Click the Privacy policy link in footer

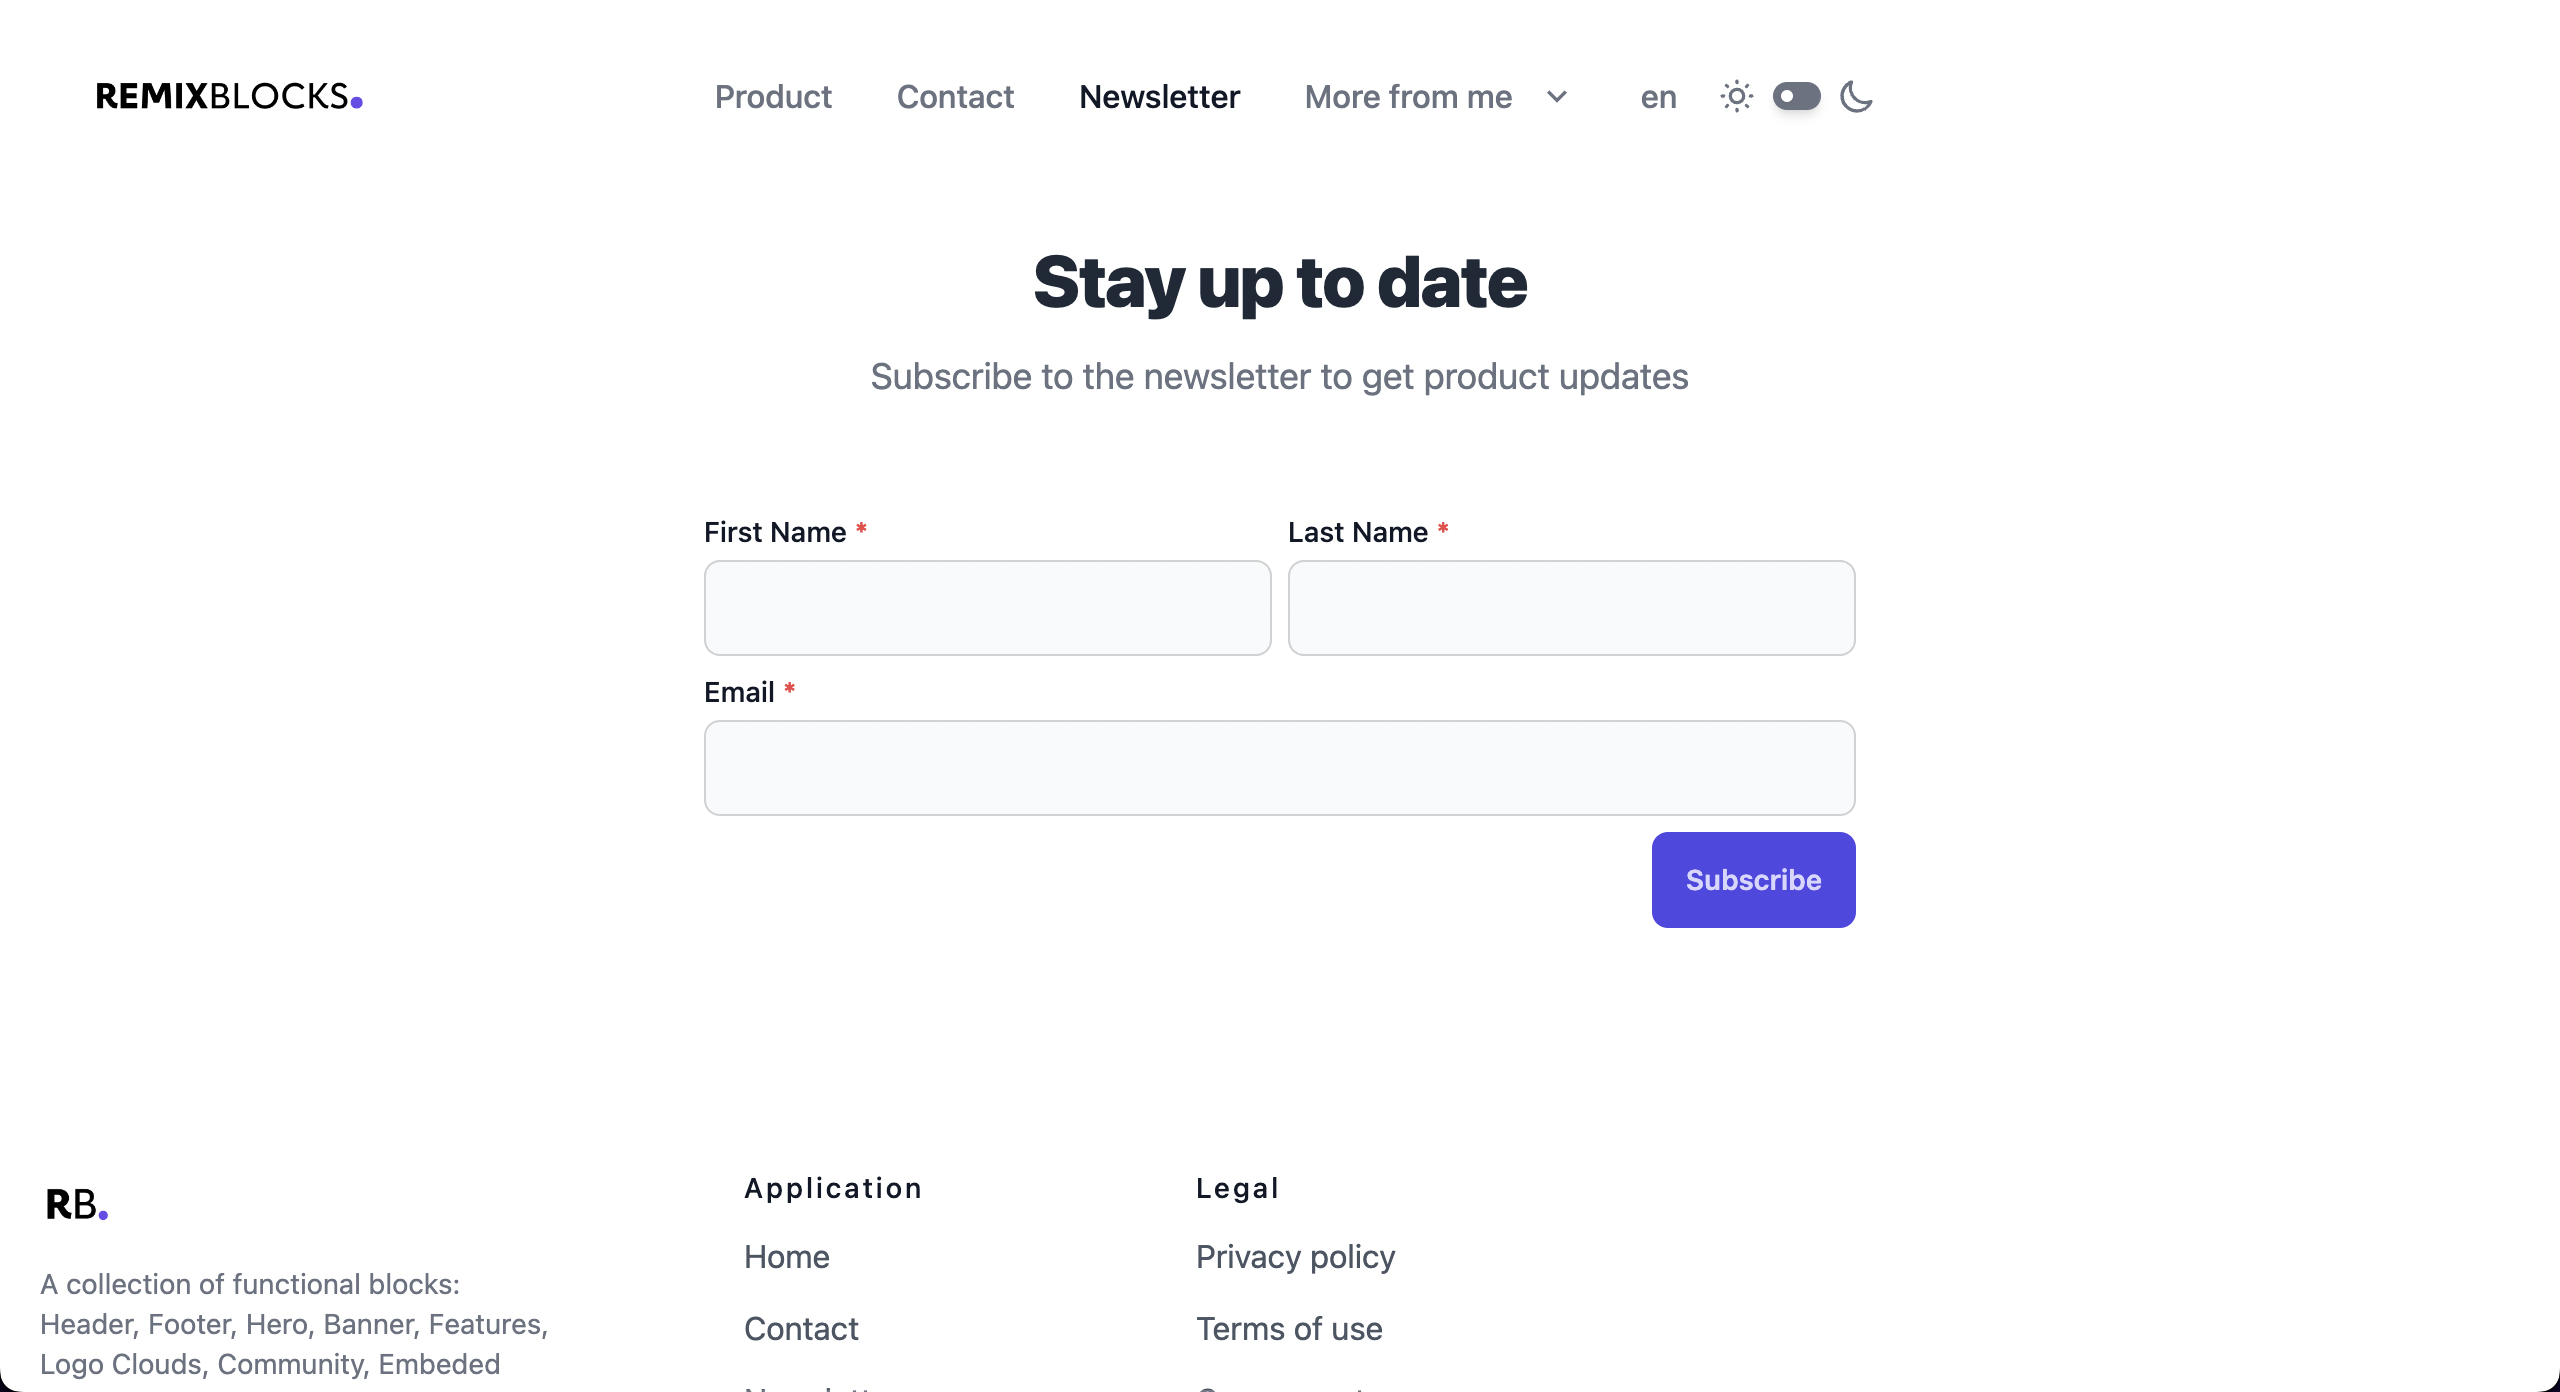click(x=1295, y=1257)
